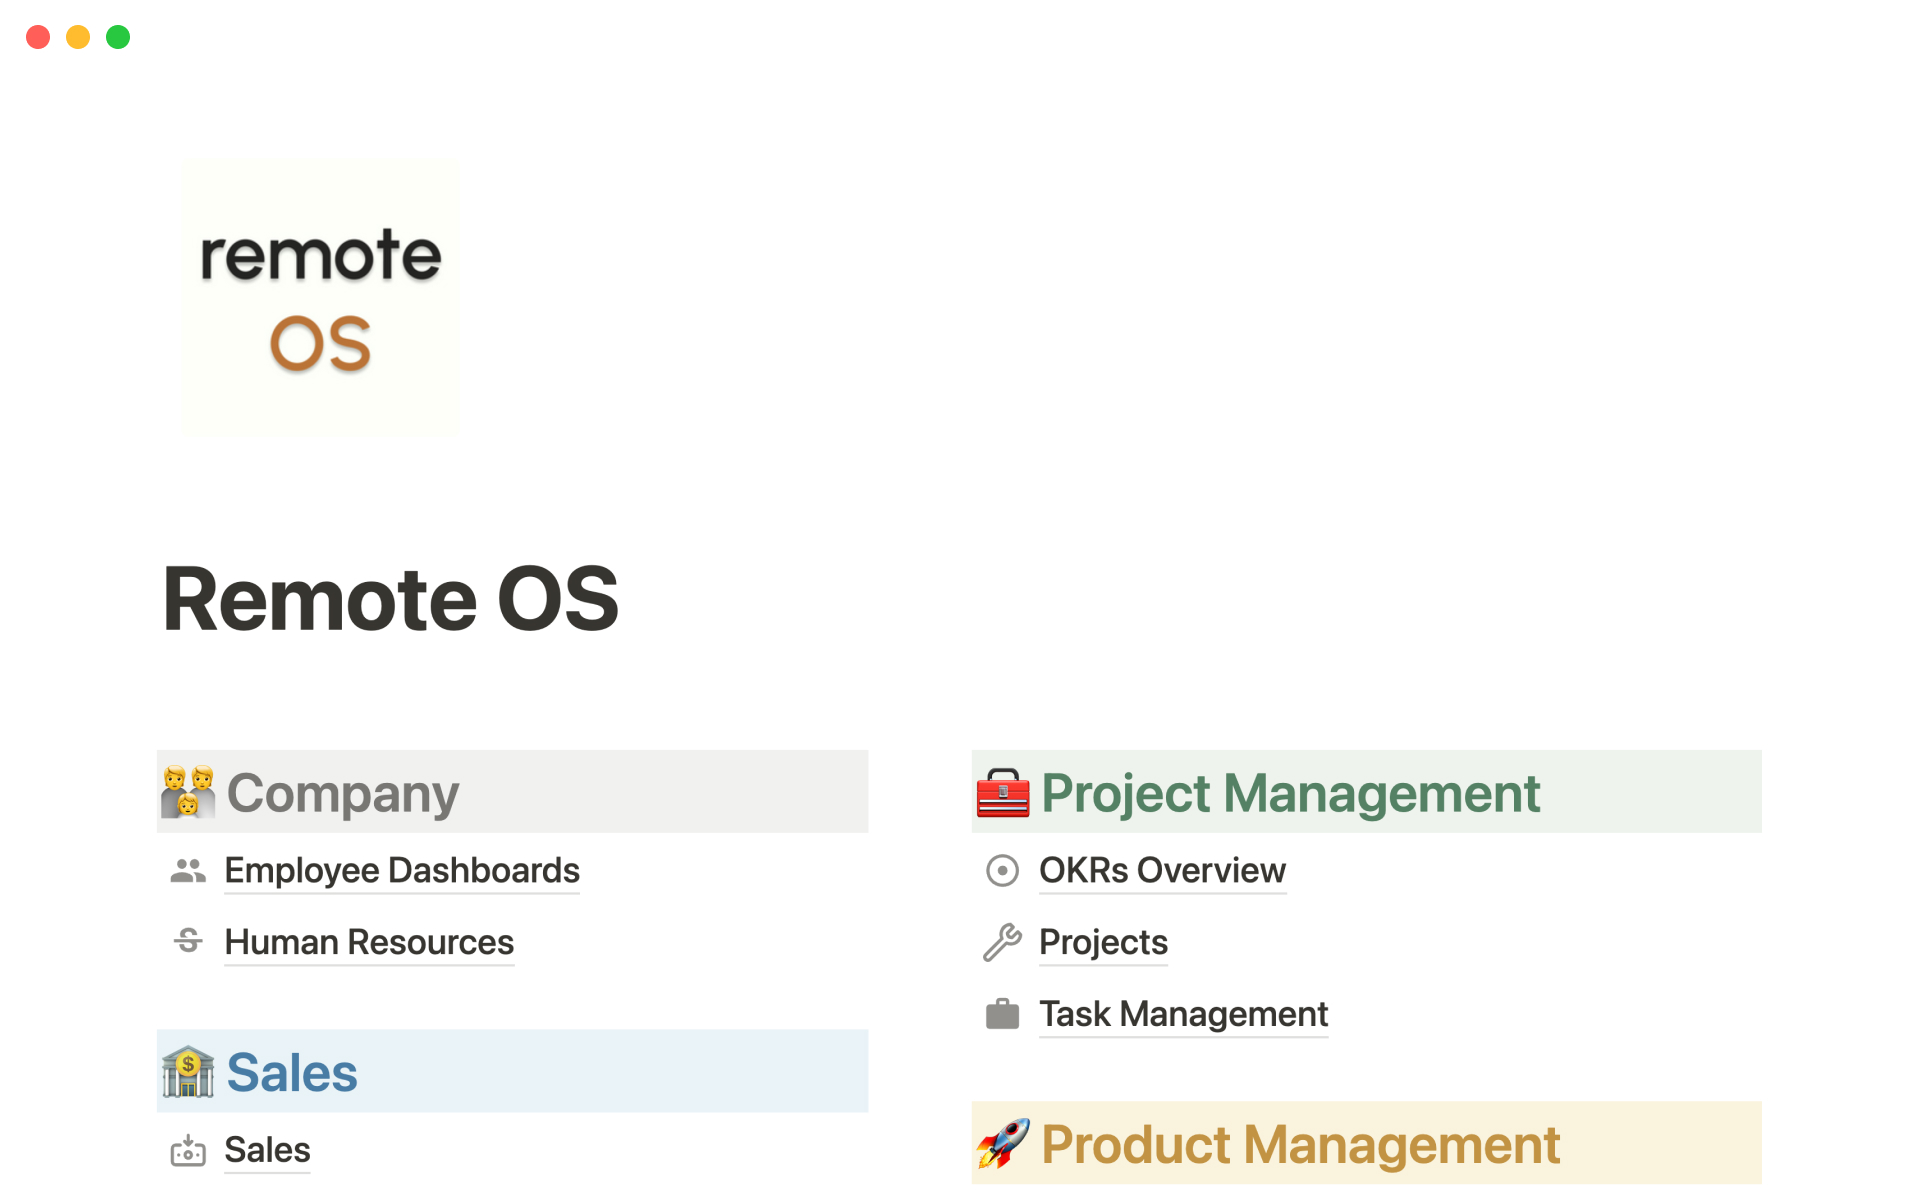The image size is (1920, 1200).
Task: Click the remote OS logo image
Action: point(320,298)
